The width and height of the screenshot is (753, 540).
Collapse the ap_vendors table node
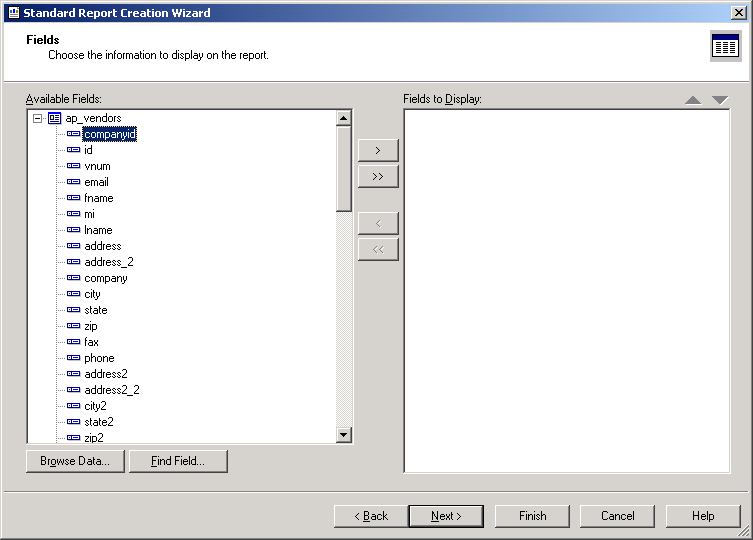coord(37,118)
